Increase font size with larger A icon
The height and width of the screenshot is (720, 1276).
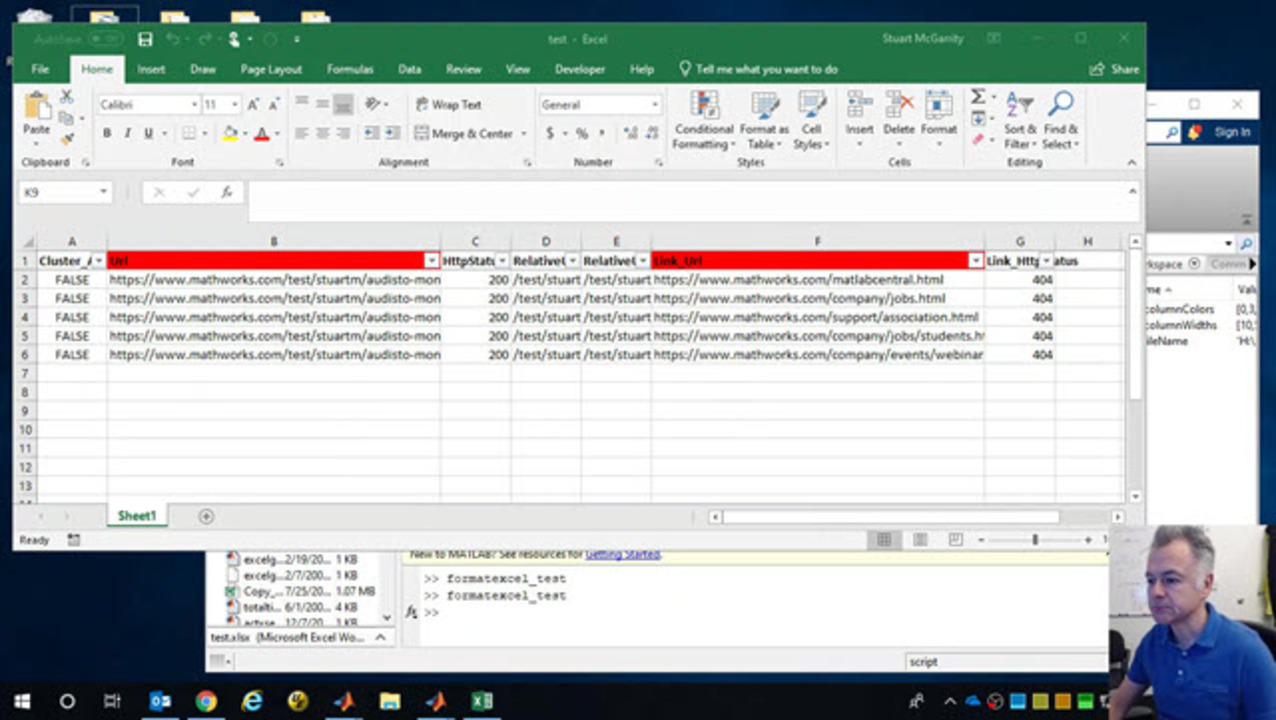pos(253,104)
